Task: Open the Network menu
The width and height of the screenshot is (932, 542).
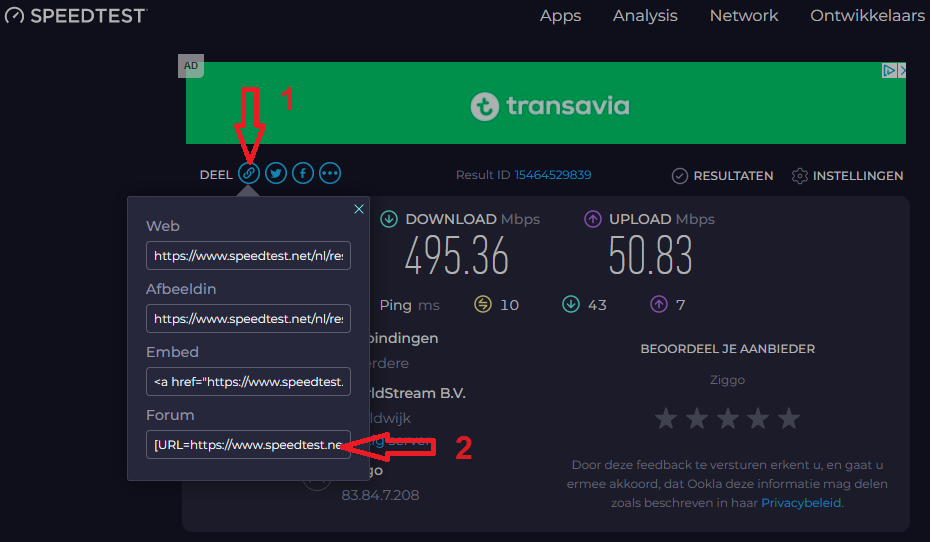Action: (x=744, y=15)
